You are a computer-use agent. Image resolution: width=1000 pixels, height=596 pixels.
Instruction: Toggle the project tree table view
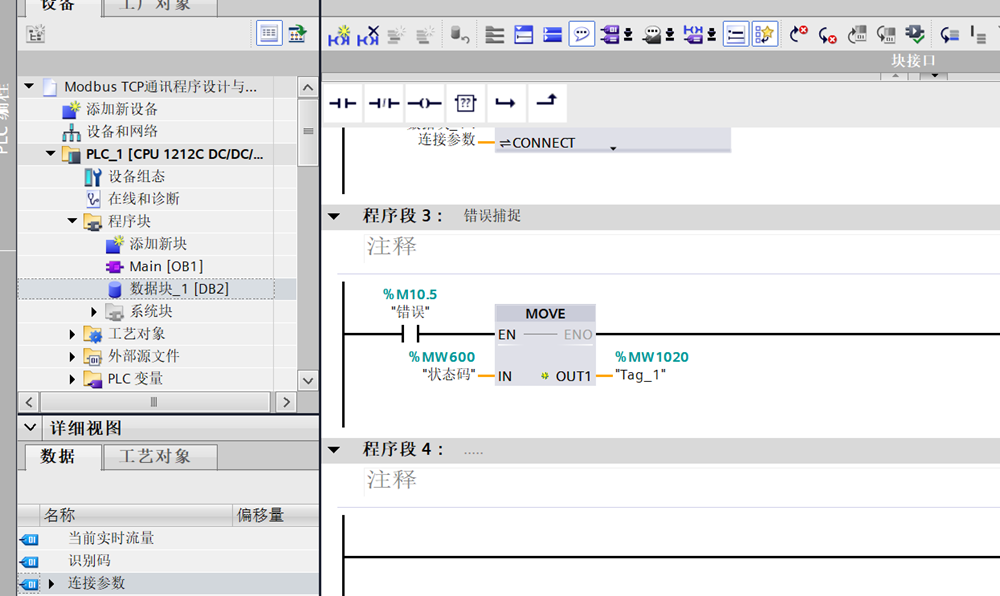tap(270, 33)
